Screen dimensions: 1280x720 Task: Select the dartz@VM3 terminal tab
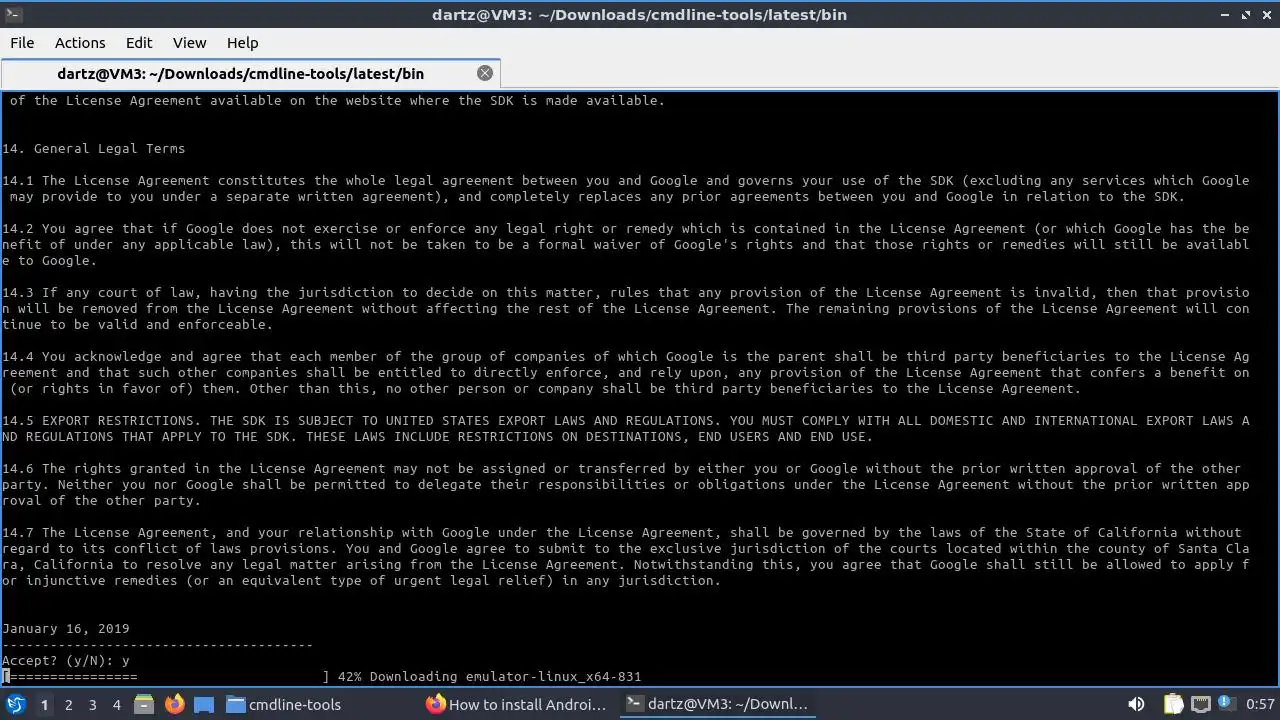click(x=250, y=73)
